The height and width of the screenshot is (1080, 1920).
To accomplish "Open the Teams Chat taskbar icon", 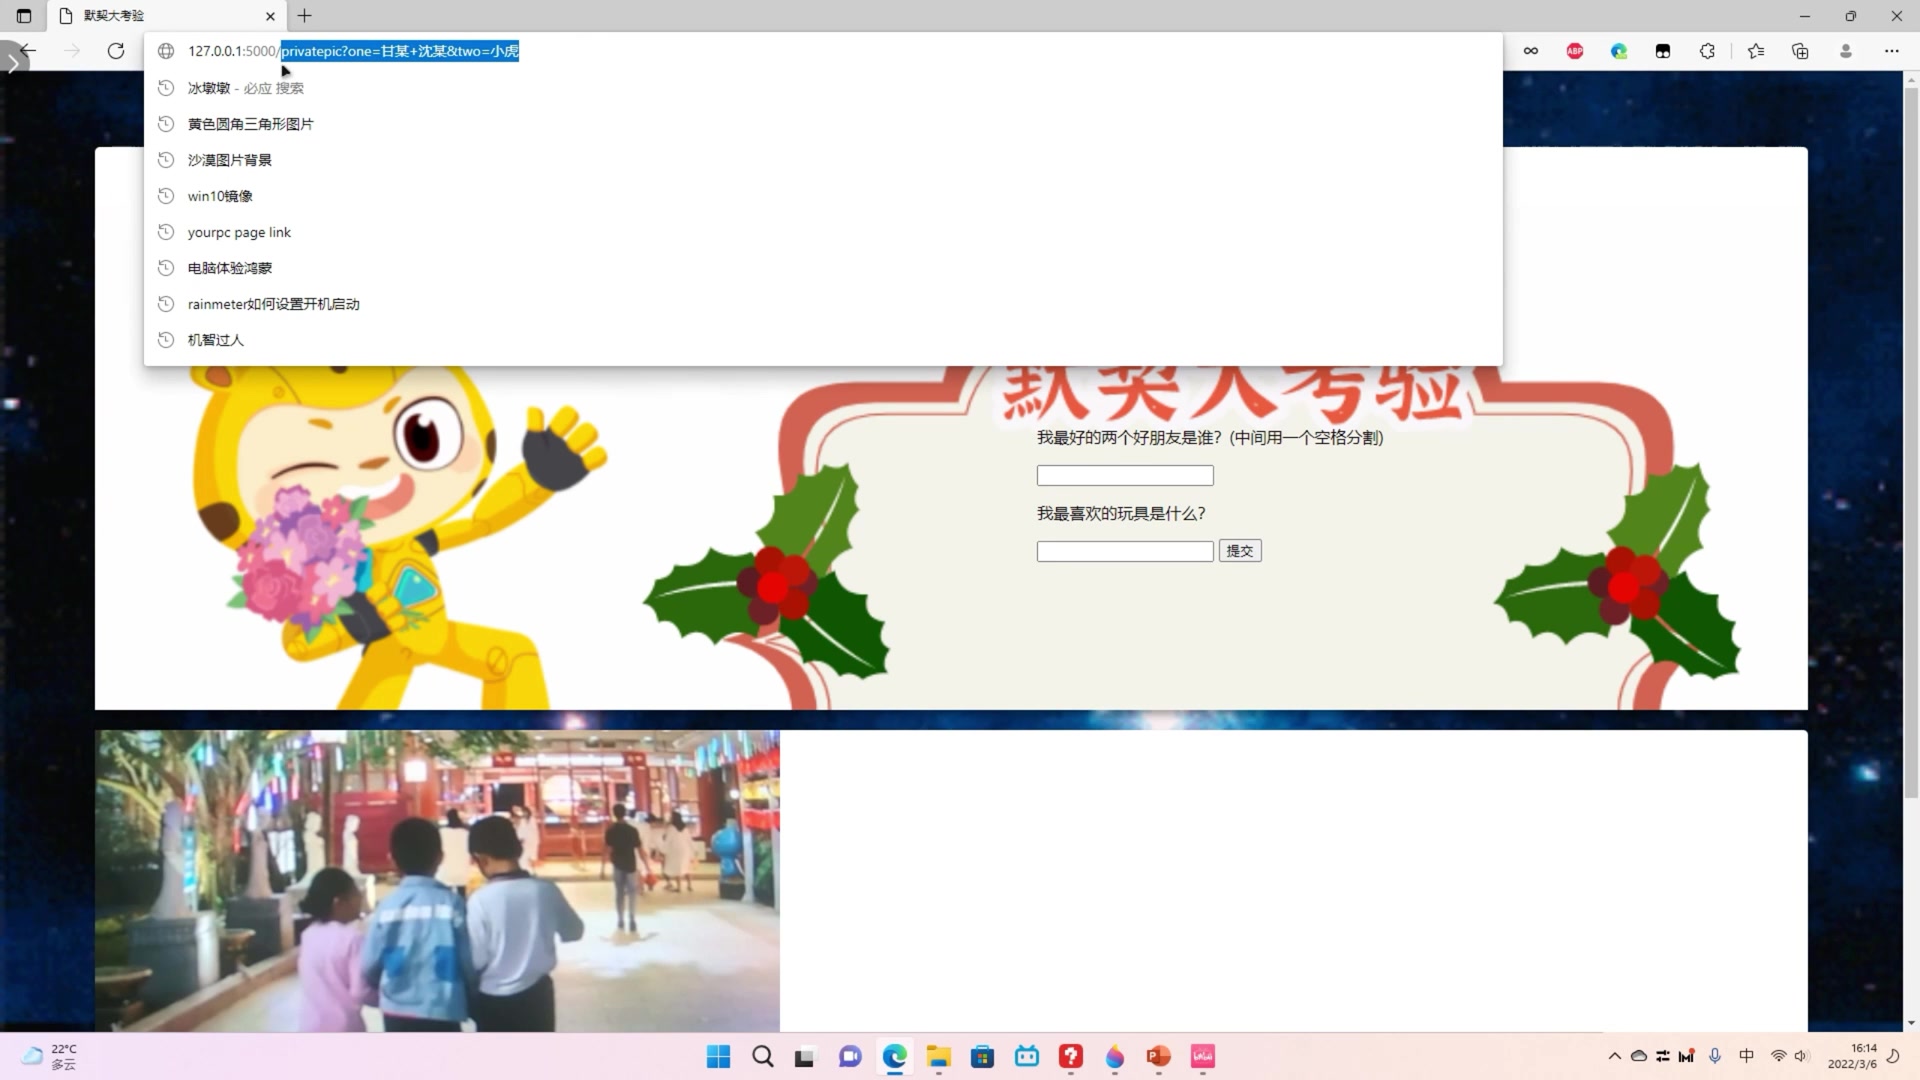I will point(850,1057).
